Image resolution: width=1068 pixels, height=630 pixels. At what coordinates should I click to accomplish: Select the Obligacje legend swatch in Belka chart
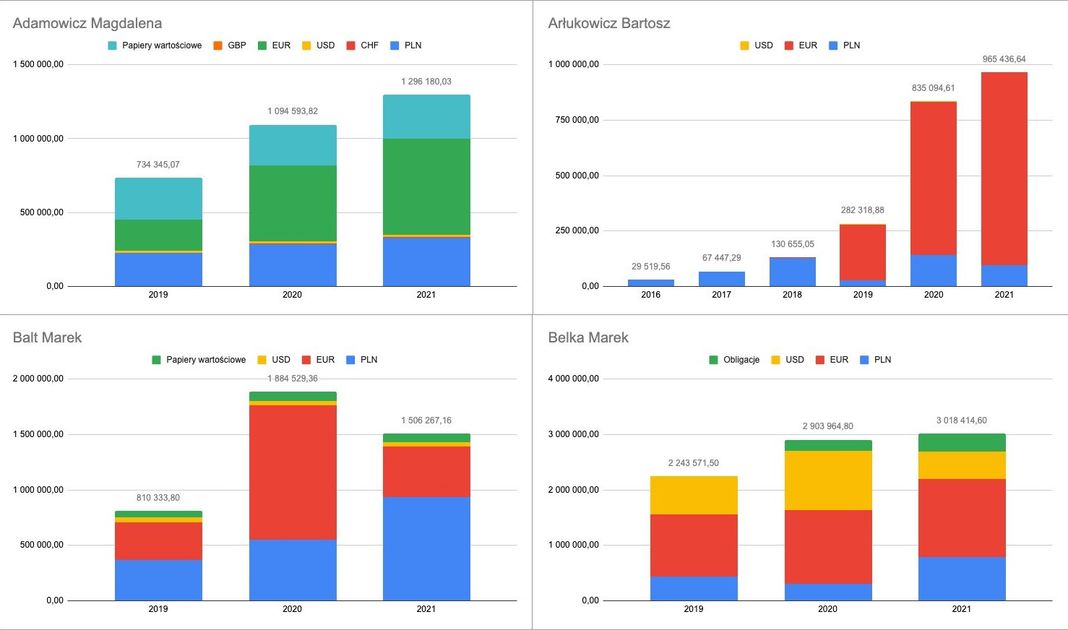(714, 360)
